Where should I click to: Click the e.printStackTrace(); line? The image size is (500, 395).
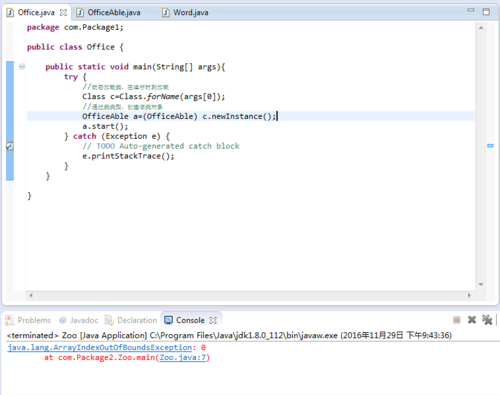[128, 156]
